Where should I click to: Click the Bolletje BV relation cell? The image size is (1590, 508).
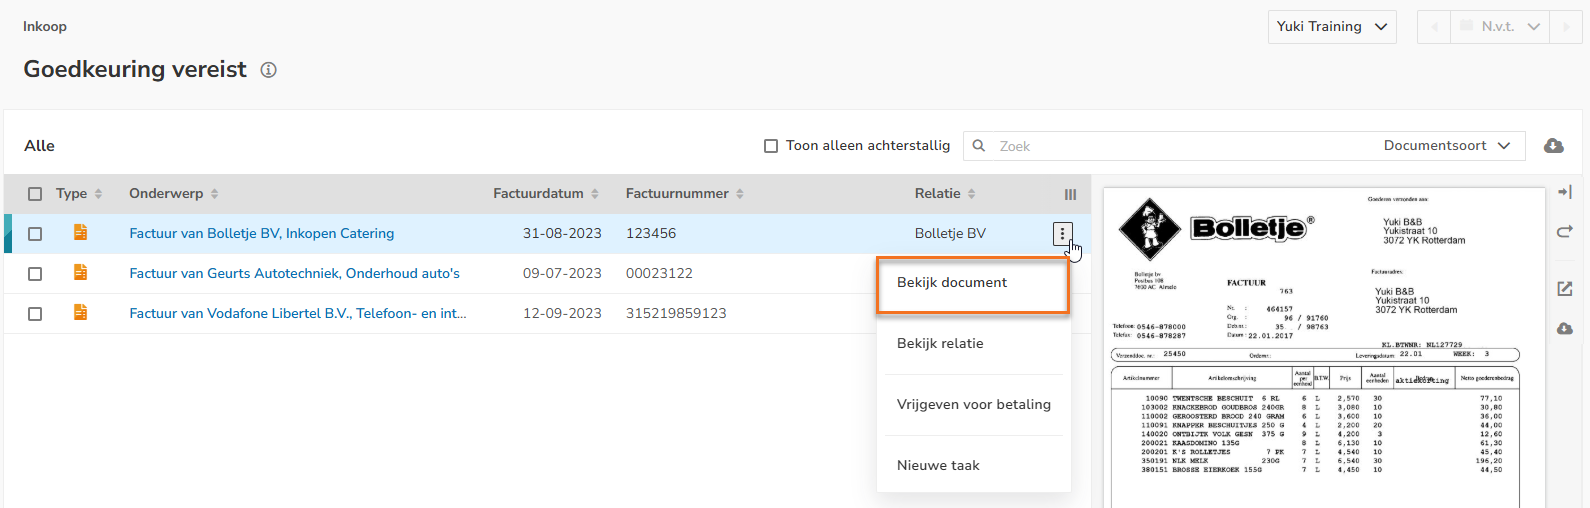pos(950,234)
